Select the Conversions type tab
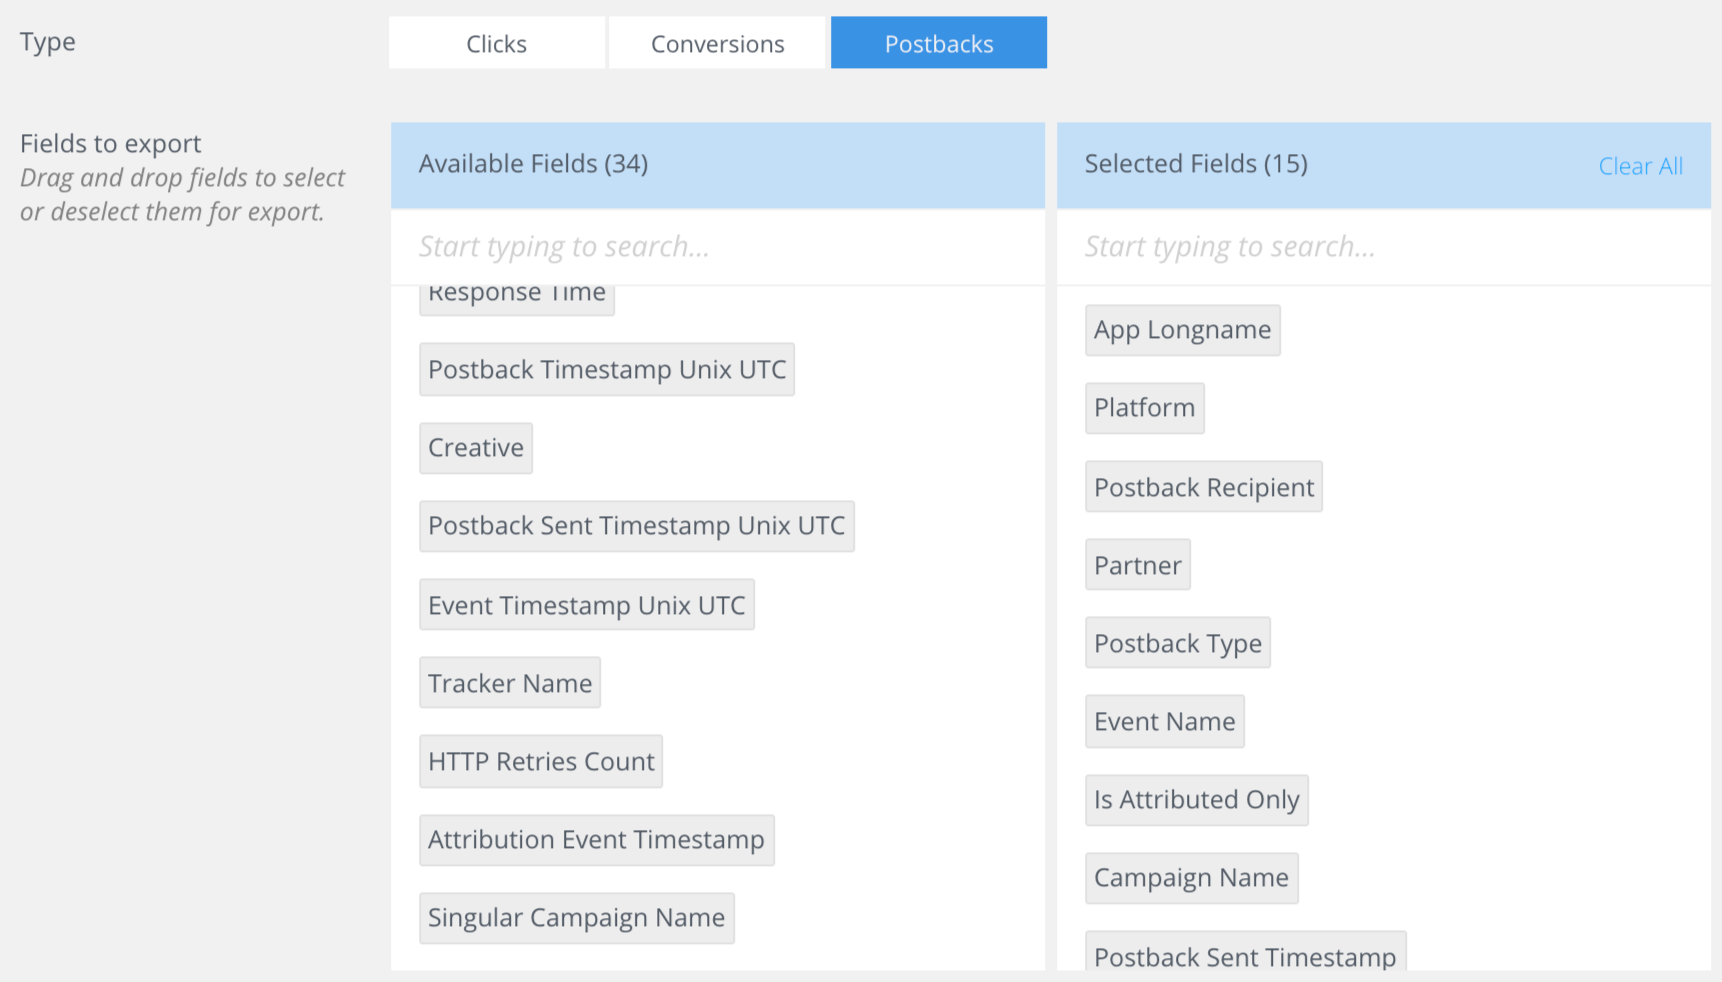 [717, 43]
